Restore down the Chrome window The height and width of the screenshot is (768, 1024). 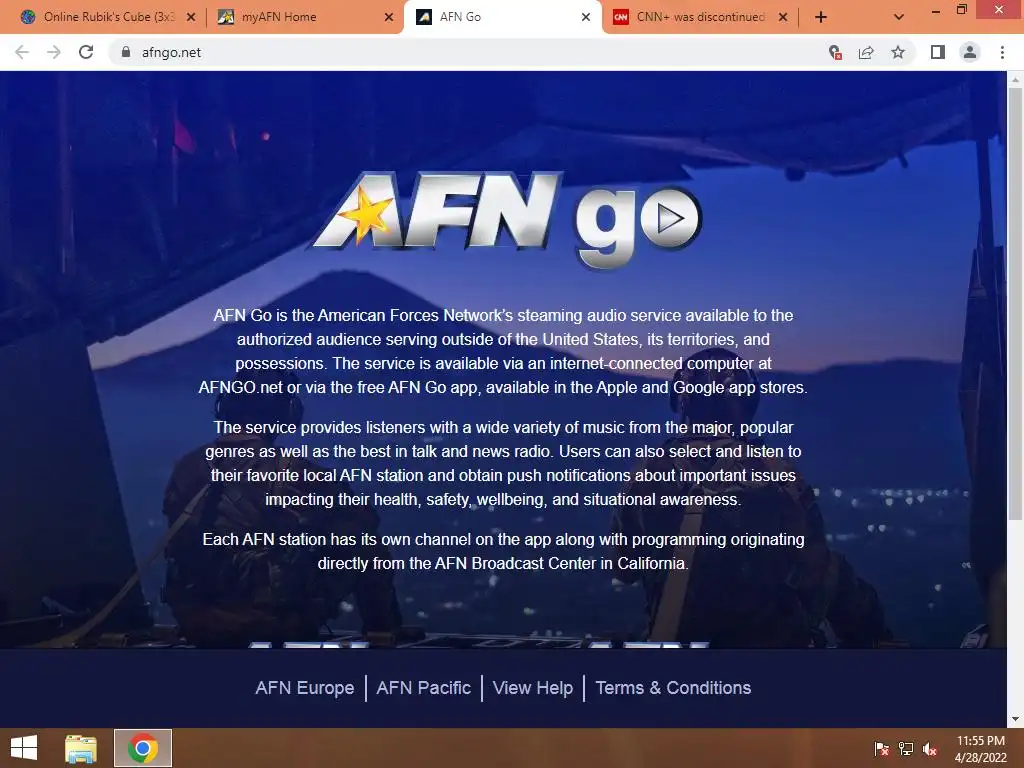coord(962,9)
